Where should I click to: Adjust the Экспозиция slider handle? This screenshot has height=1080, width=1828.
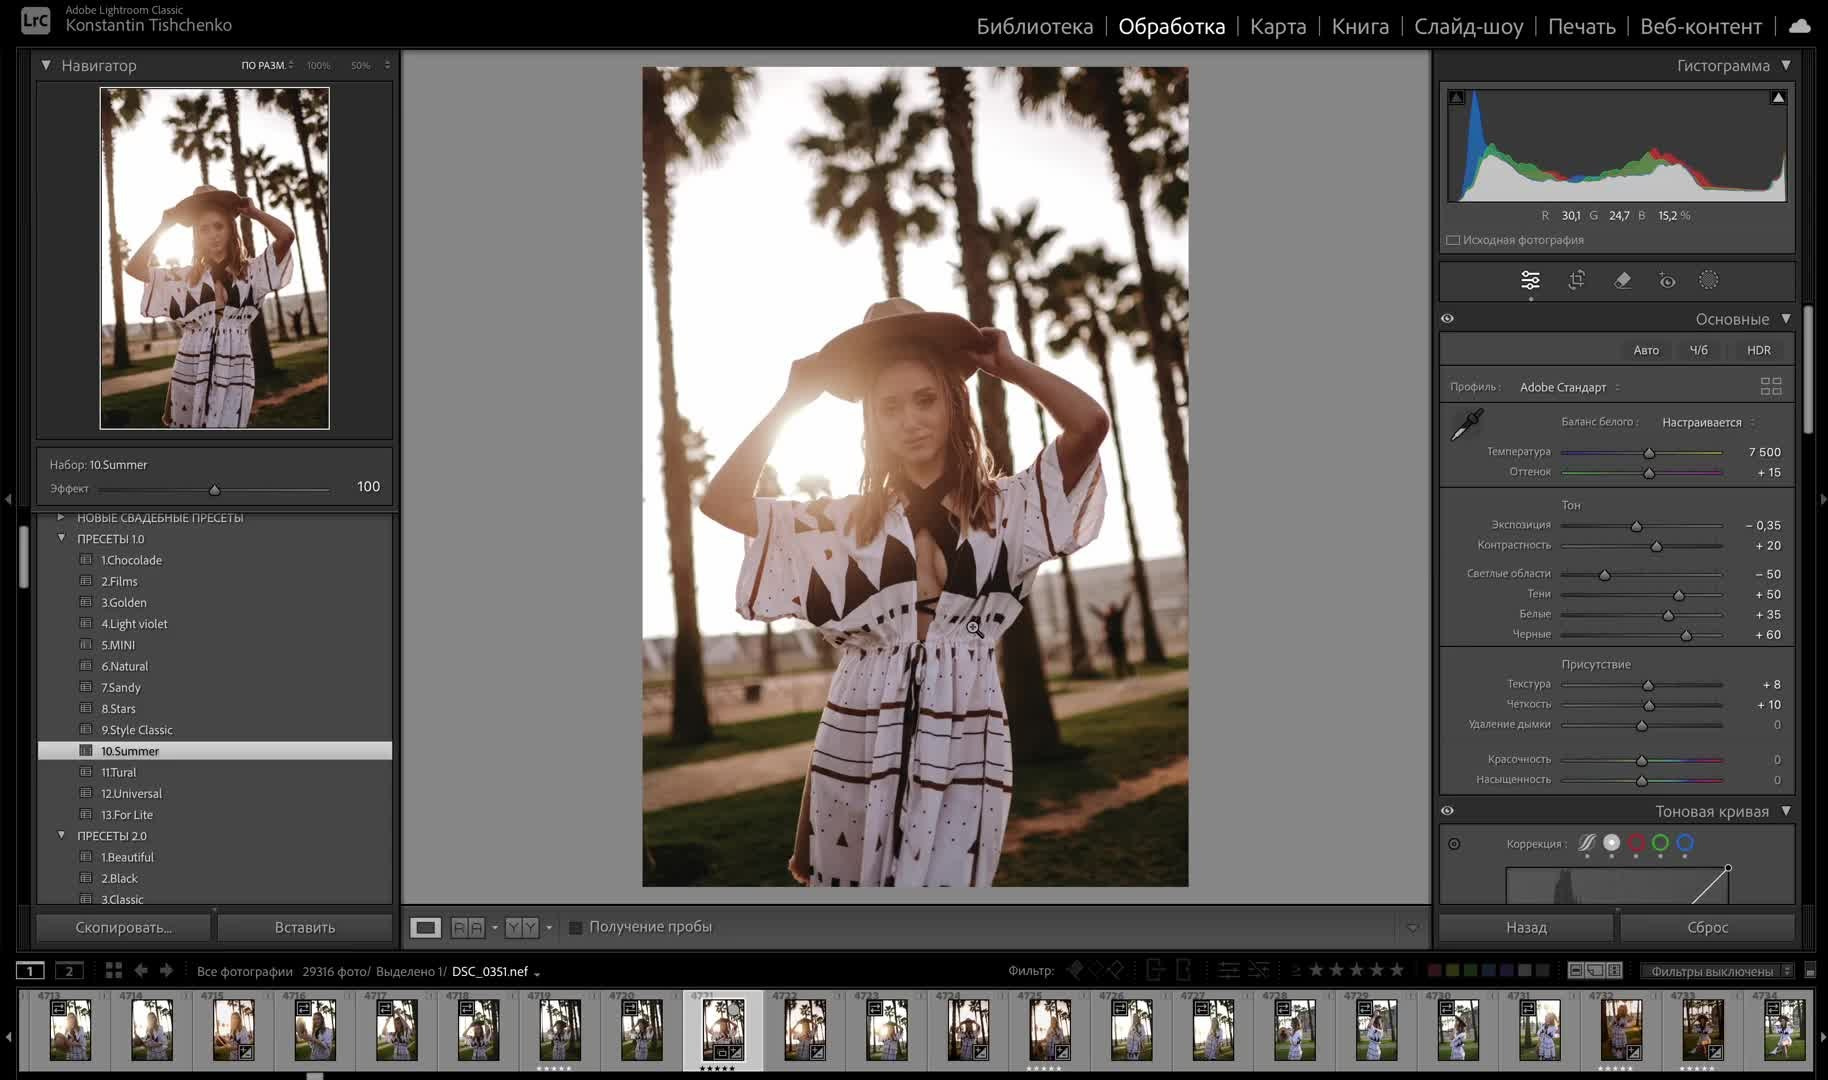1636,526
